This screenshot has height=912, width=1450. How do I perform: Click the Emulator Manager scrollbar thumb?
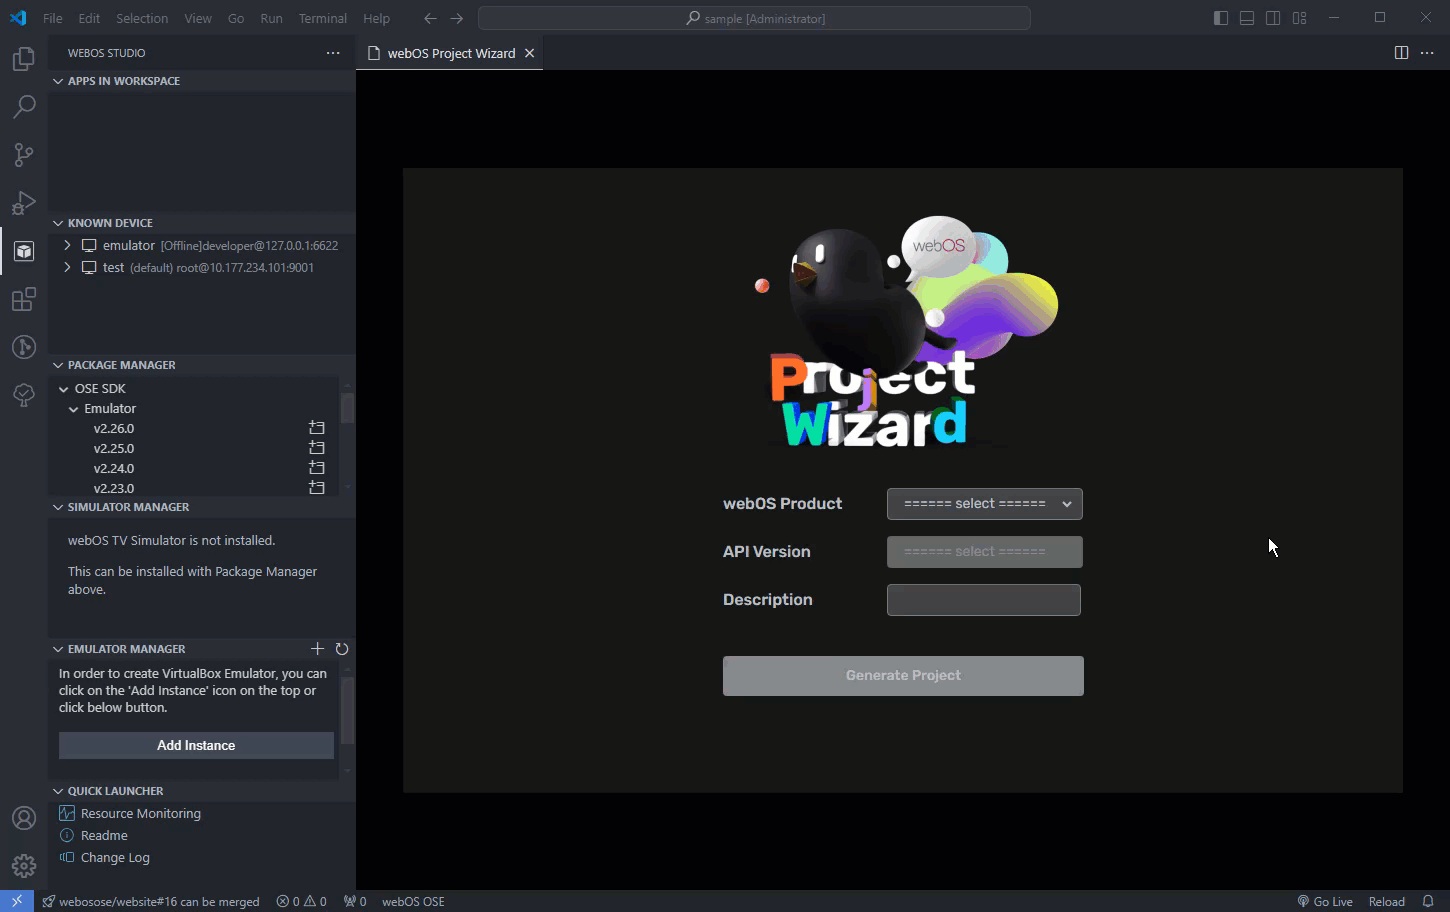tap(347, 711)
